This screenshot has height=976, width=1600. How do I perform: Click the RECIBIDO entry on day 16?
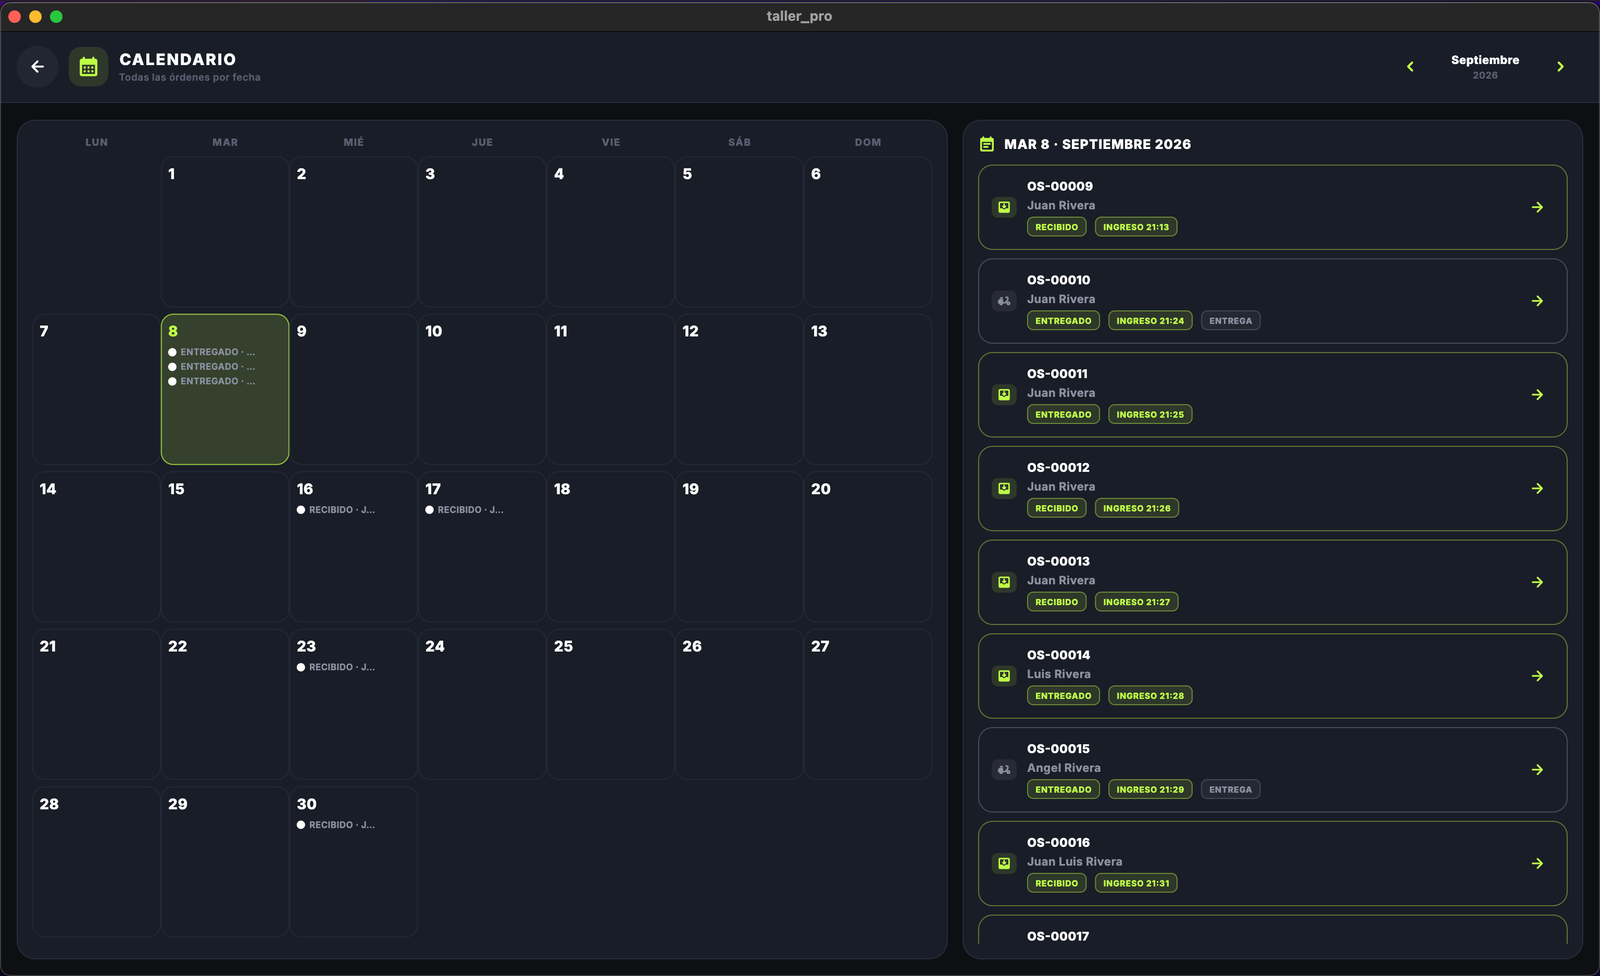coord(336,510)
